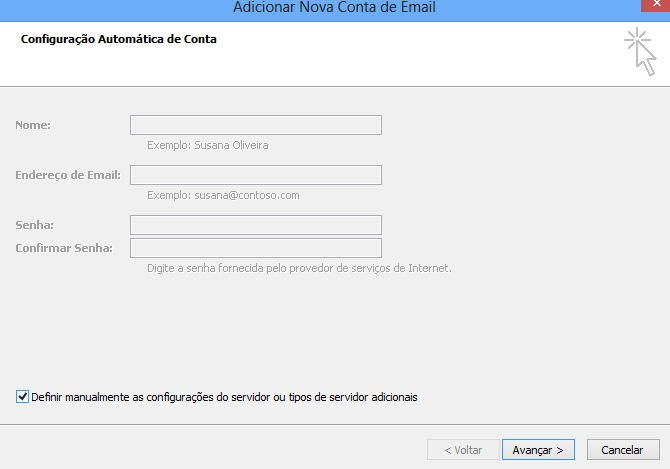Viewport: 670px width, 469px height.
Task: Click the Avançar > button
Action: pos(538,450)
